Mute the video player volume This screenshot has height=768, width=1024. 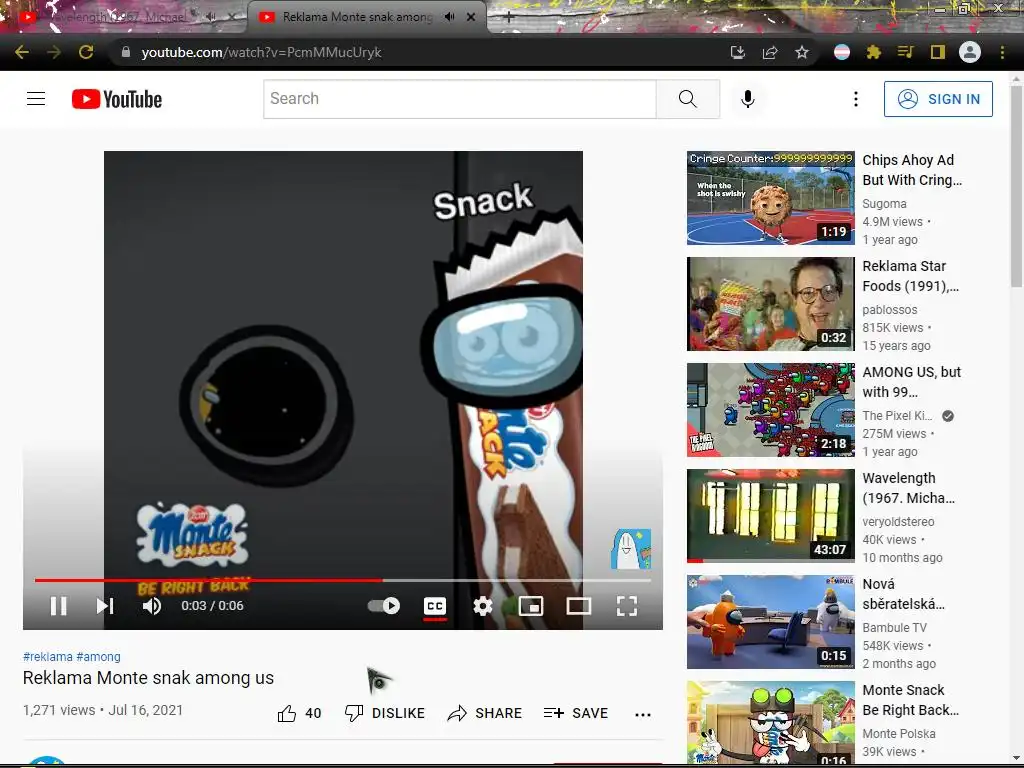pos(152,606)
